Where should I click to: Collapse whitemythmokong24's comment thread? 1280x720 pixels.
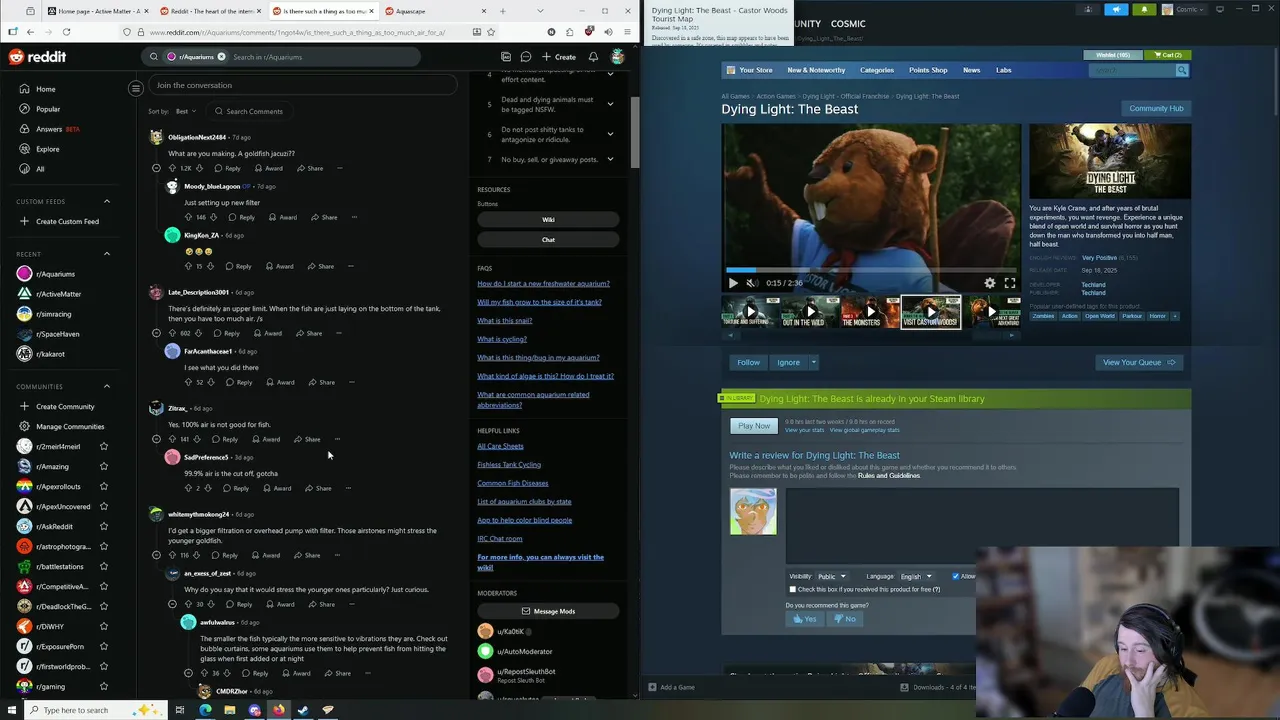pos(156,555)
